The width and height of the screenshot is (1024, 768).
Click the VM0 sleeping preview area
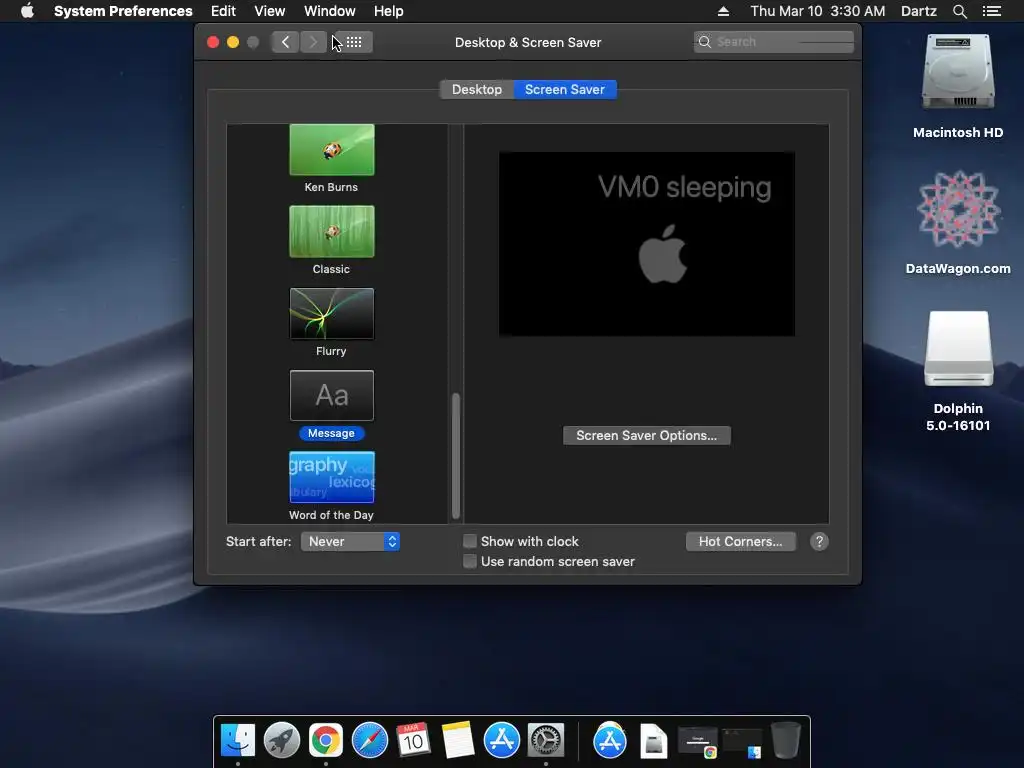[647, 244]
